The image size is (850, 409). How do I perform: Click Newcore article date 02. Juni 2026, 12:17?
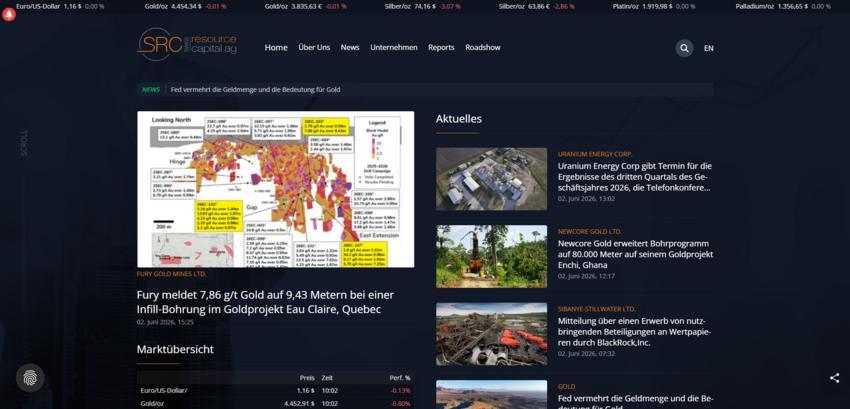587,276
